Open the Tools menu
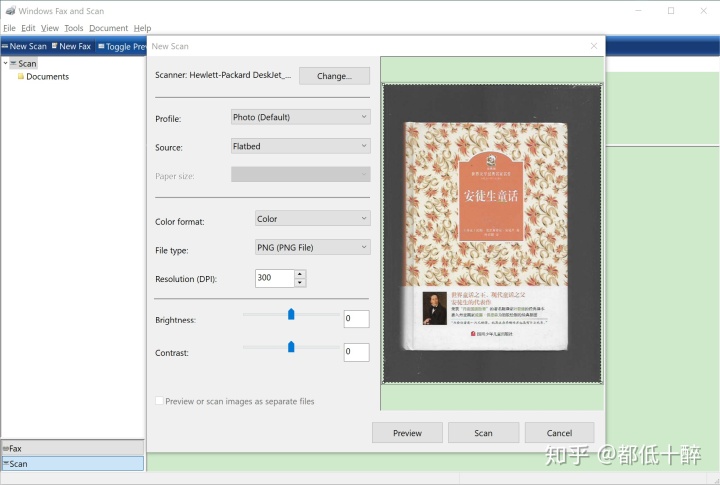The width and height of the screenshot is (720, 485). click(x=73, y=28)
